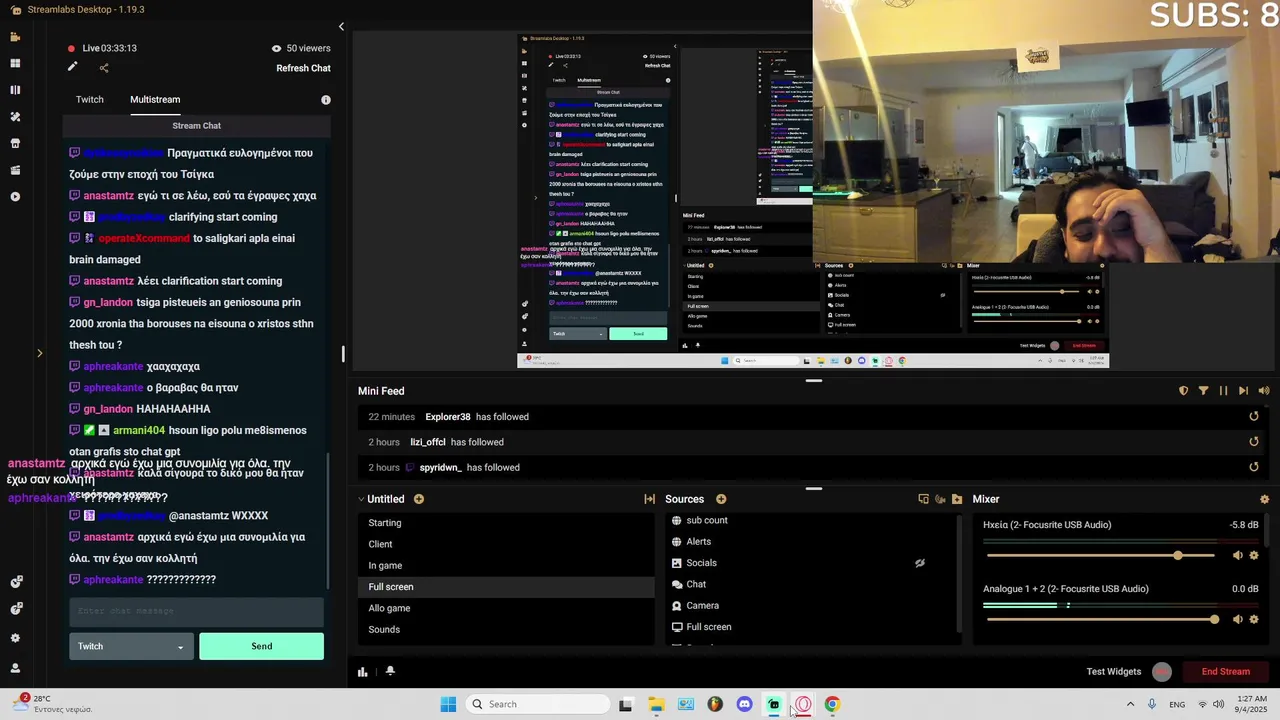Expand the sidebar using the yellow chevron
Viewport: 1280px width, 720px height.
[39, 353]
